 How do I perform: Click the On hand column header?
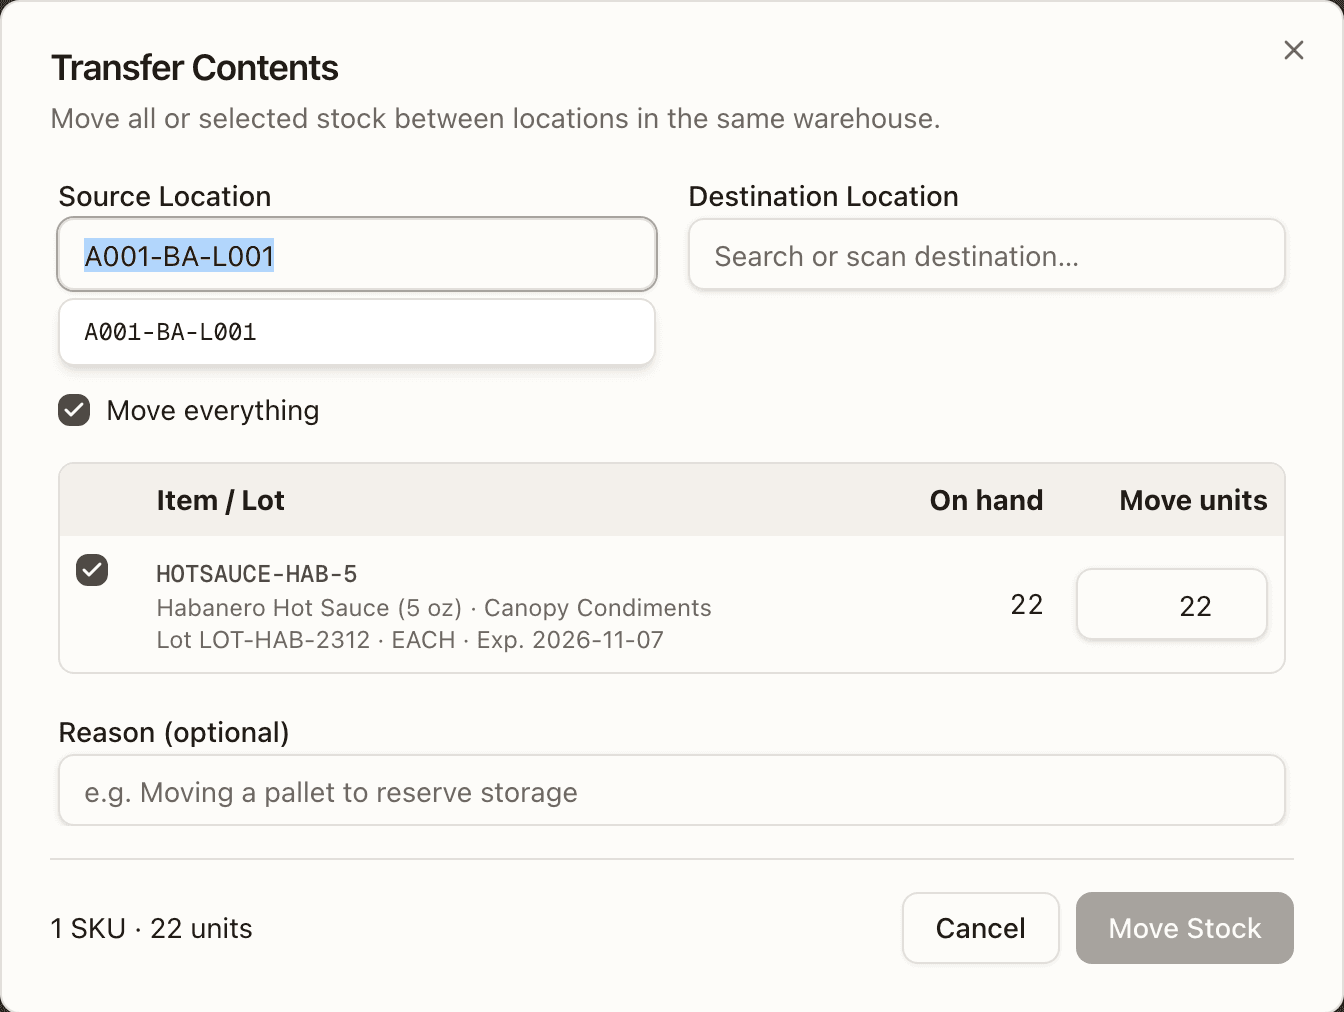[986, 500]
